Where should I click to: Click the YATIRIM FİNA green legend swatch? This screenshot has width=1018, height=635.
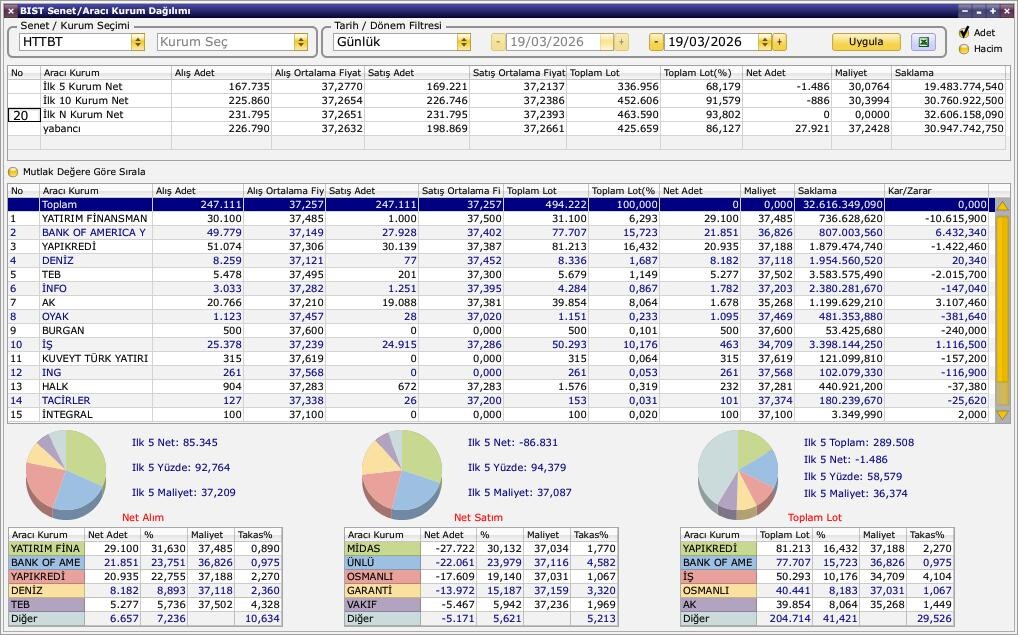coord(46,549)
